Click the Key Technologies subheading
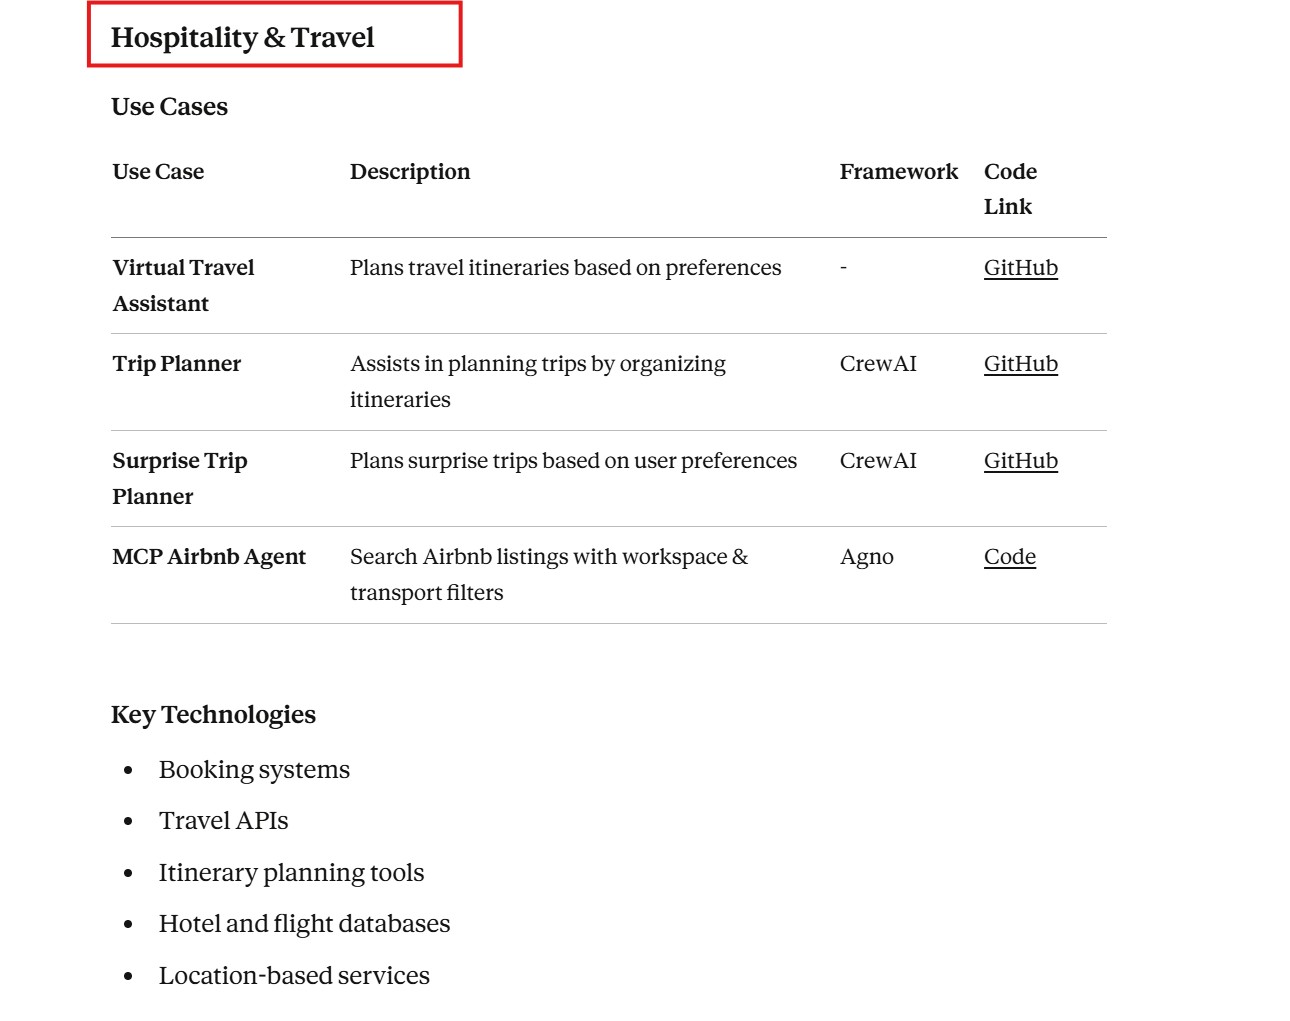 213,715
